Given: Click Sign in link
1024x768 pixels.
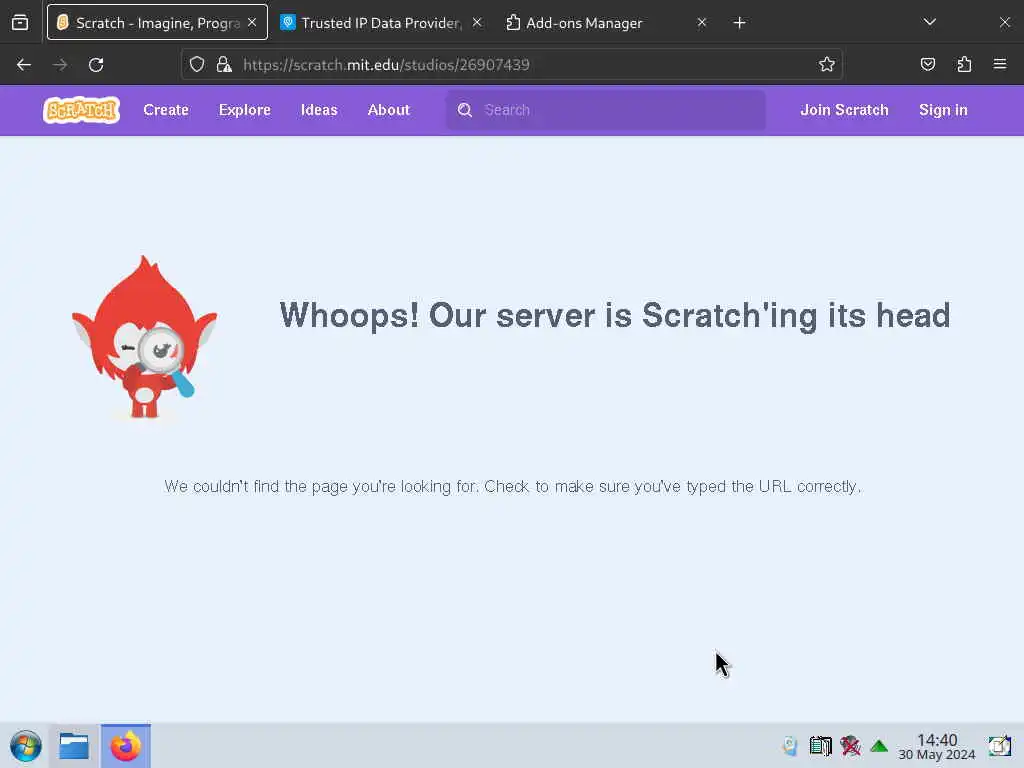Looking at the screenshot, I should [943, 110].
